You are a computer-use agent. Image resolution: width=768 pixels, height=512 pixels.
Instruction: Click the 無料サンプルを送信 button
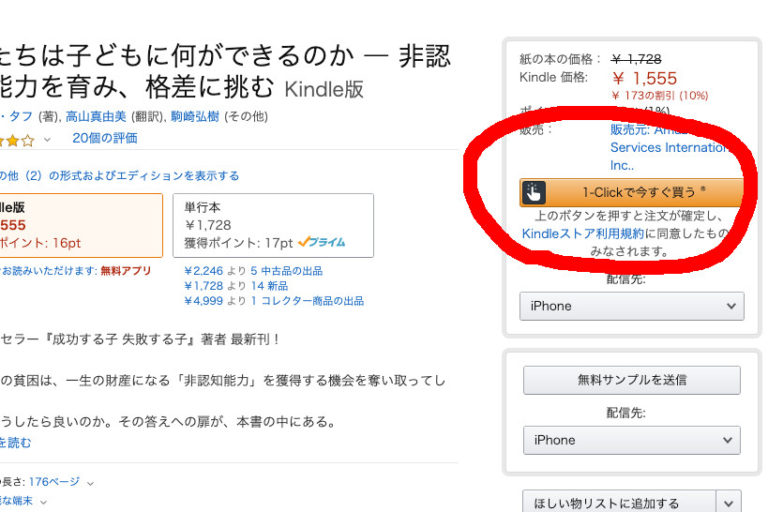[631, 380]
